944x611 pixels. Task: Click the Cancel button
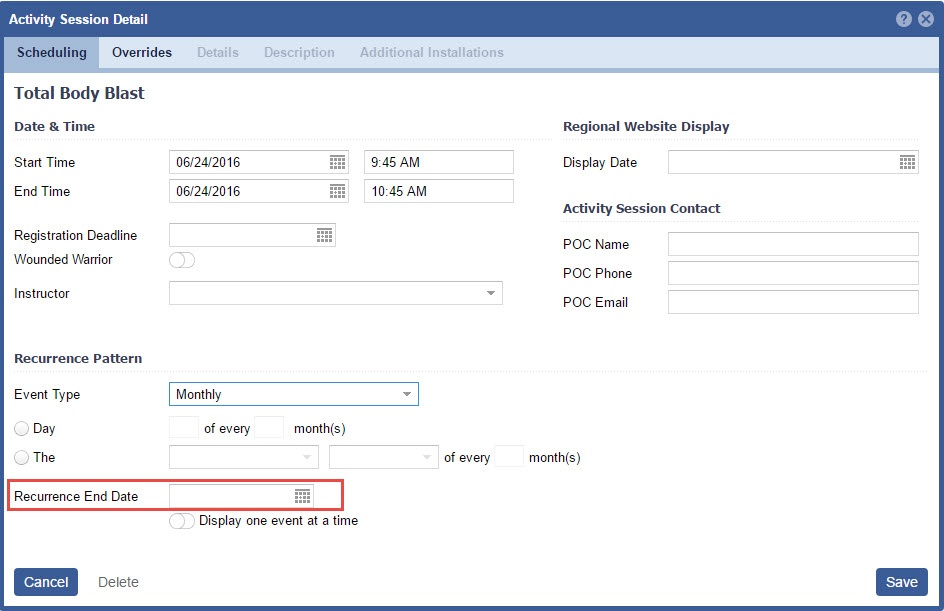46,582
